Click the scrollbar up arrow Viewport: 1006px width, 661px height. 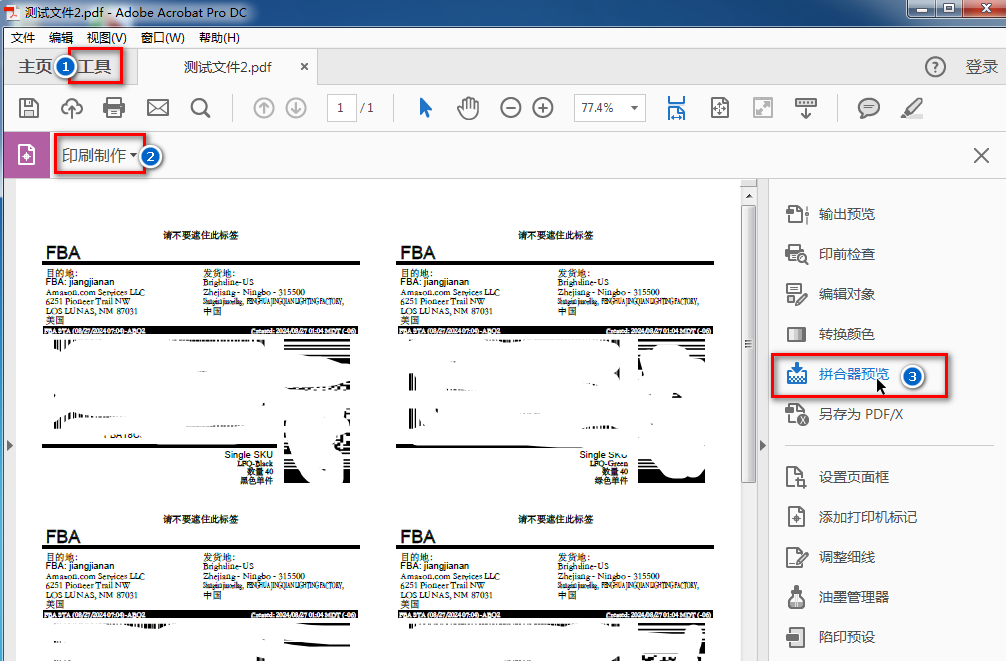tap(748, 195)
